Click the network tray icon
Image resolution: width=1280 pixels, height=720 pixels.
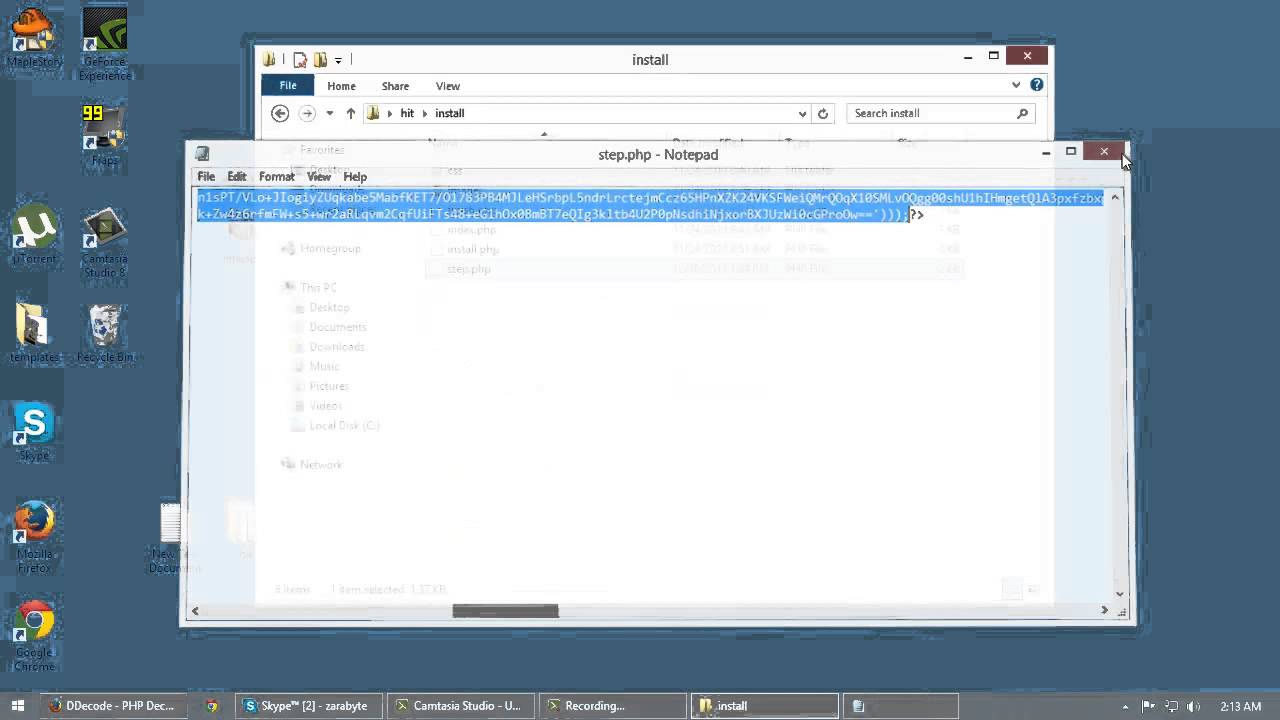tap(1172, 707)
